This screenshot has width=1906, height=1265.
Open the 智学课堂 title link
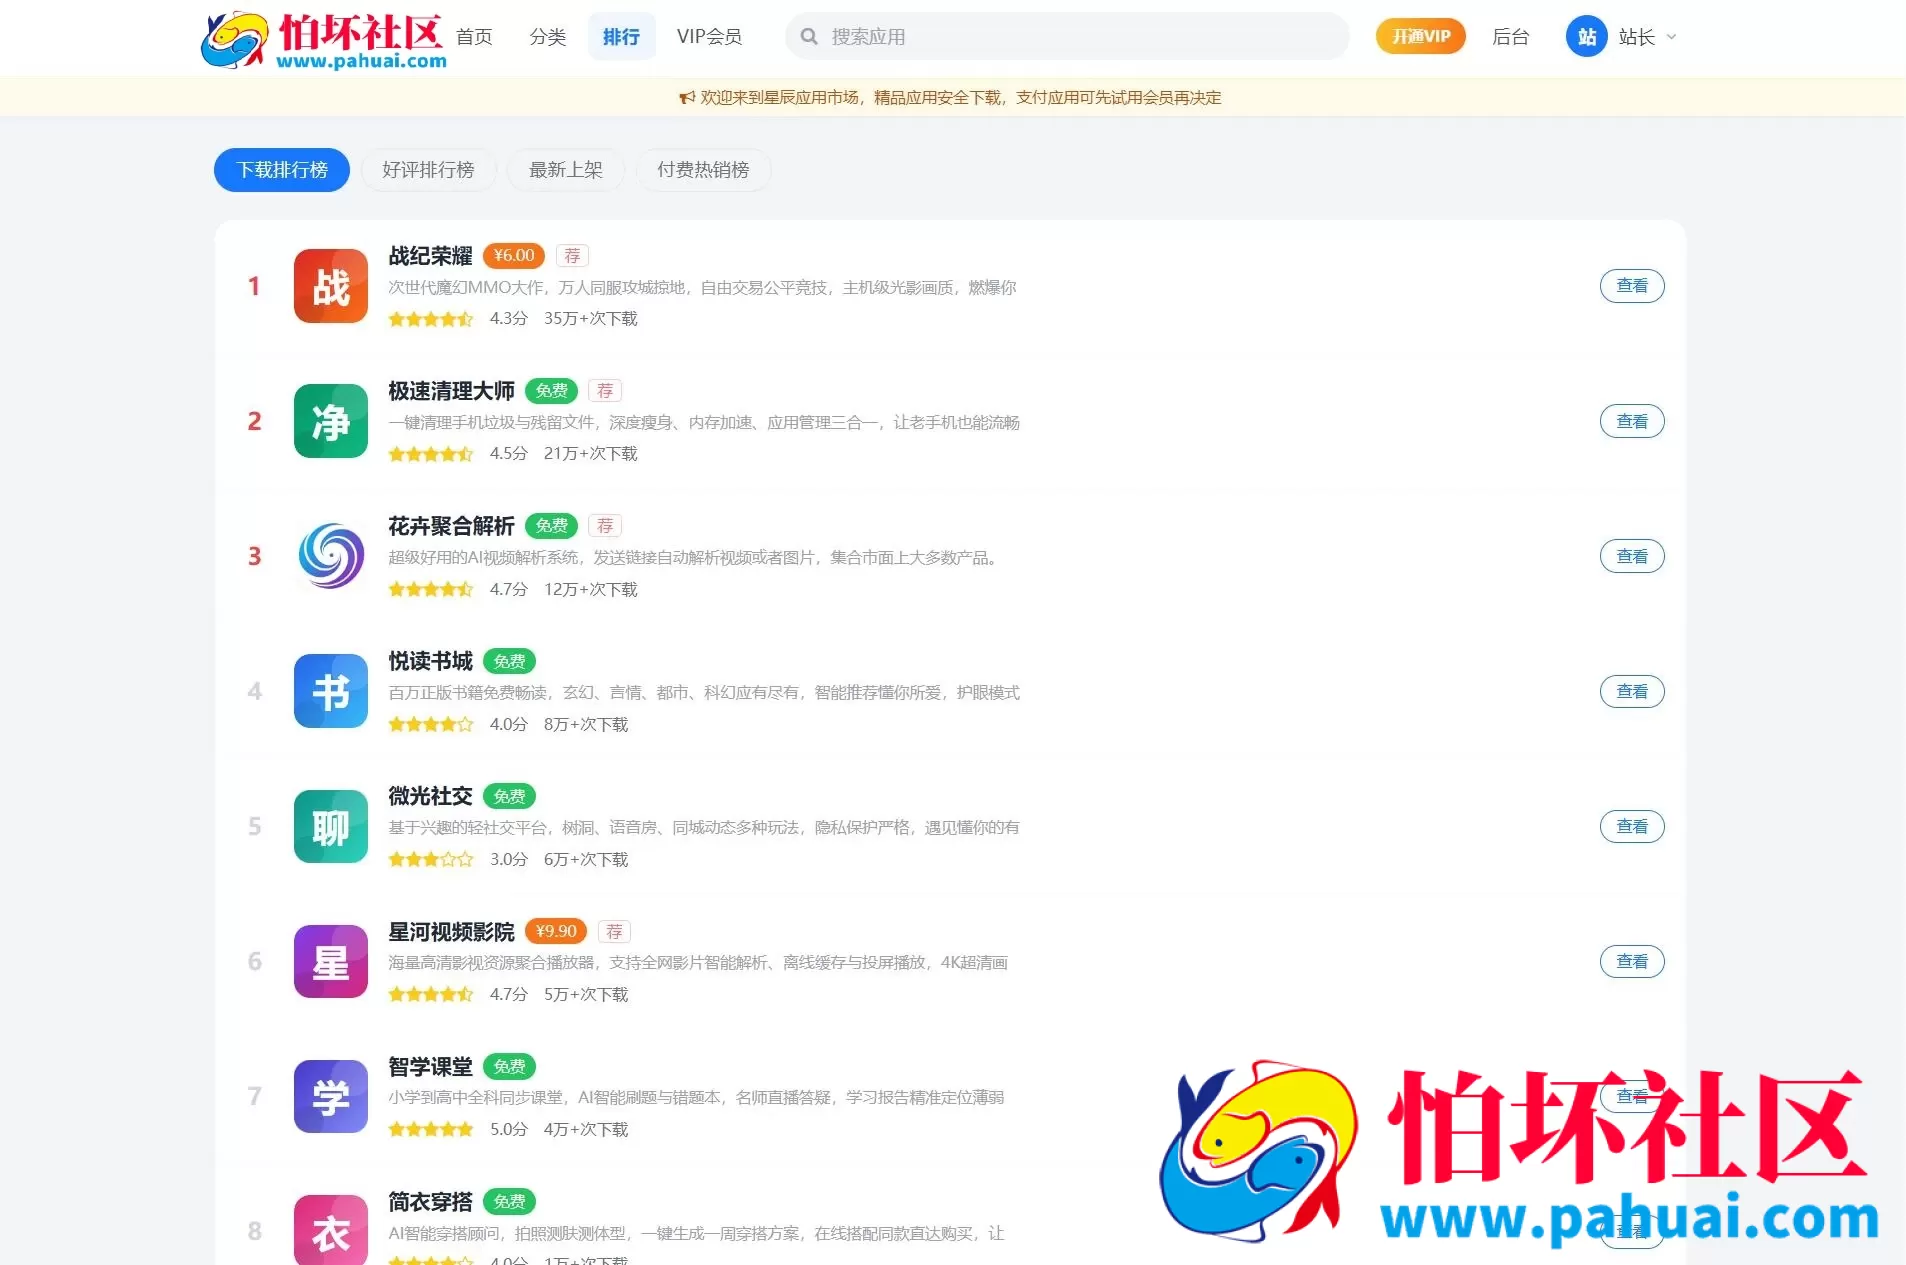[430, 1066]
